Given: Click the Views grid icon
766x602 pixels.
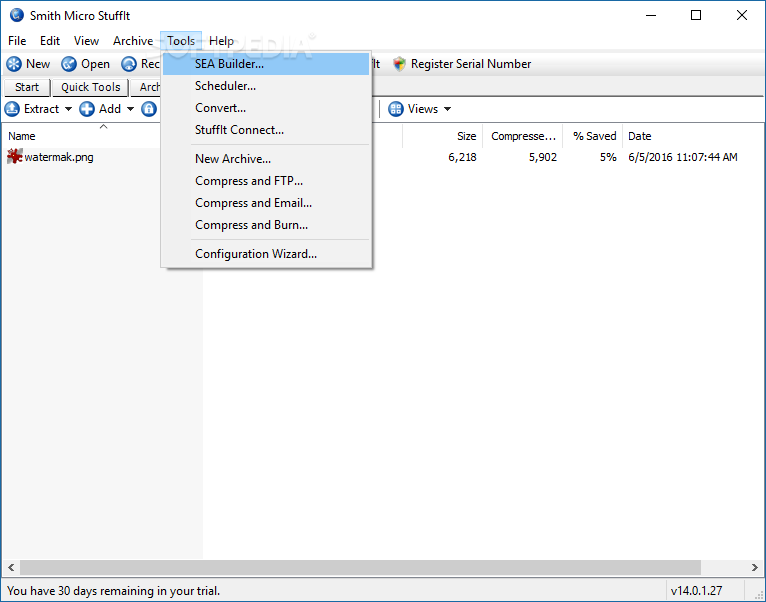Looking at the screenshot, I should click(396, 109).
